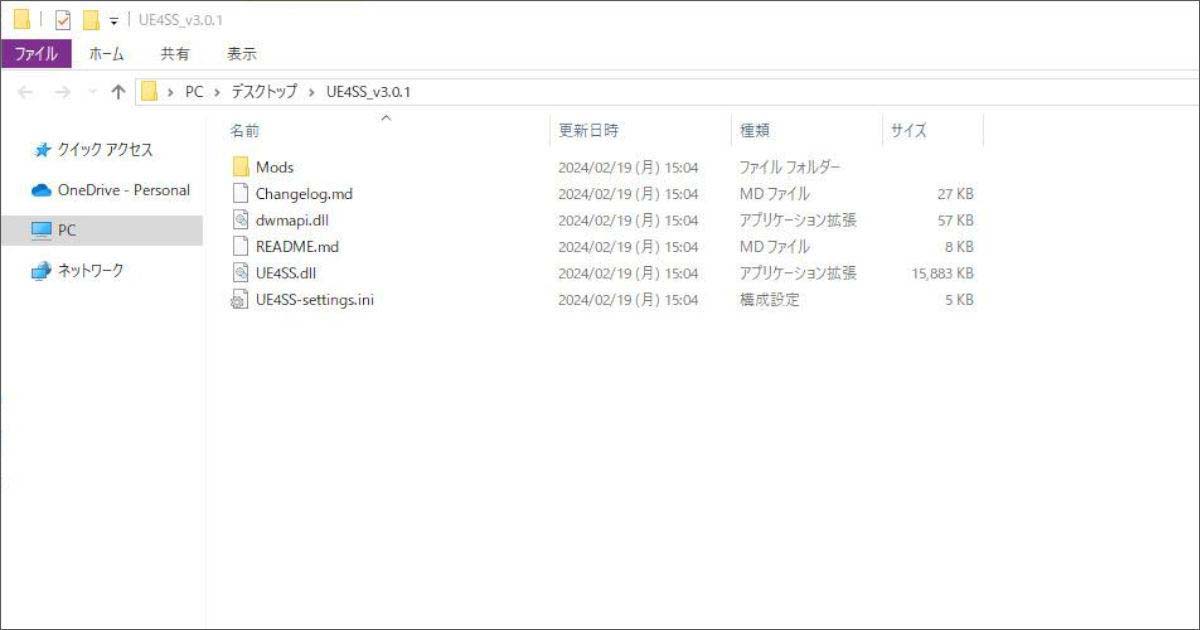1200x630 pixels.
Task: Select ネットワーク in navigation pane
Action: tap(91, 270)
